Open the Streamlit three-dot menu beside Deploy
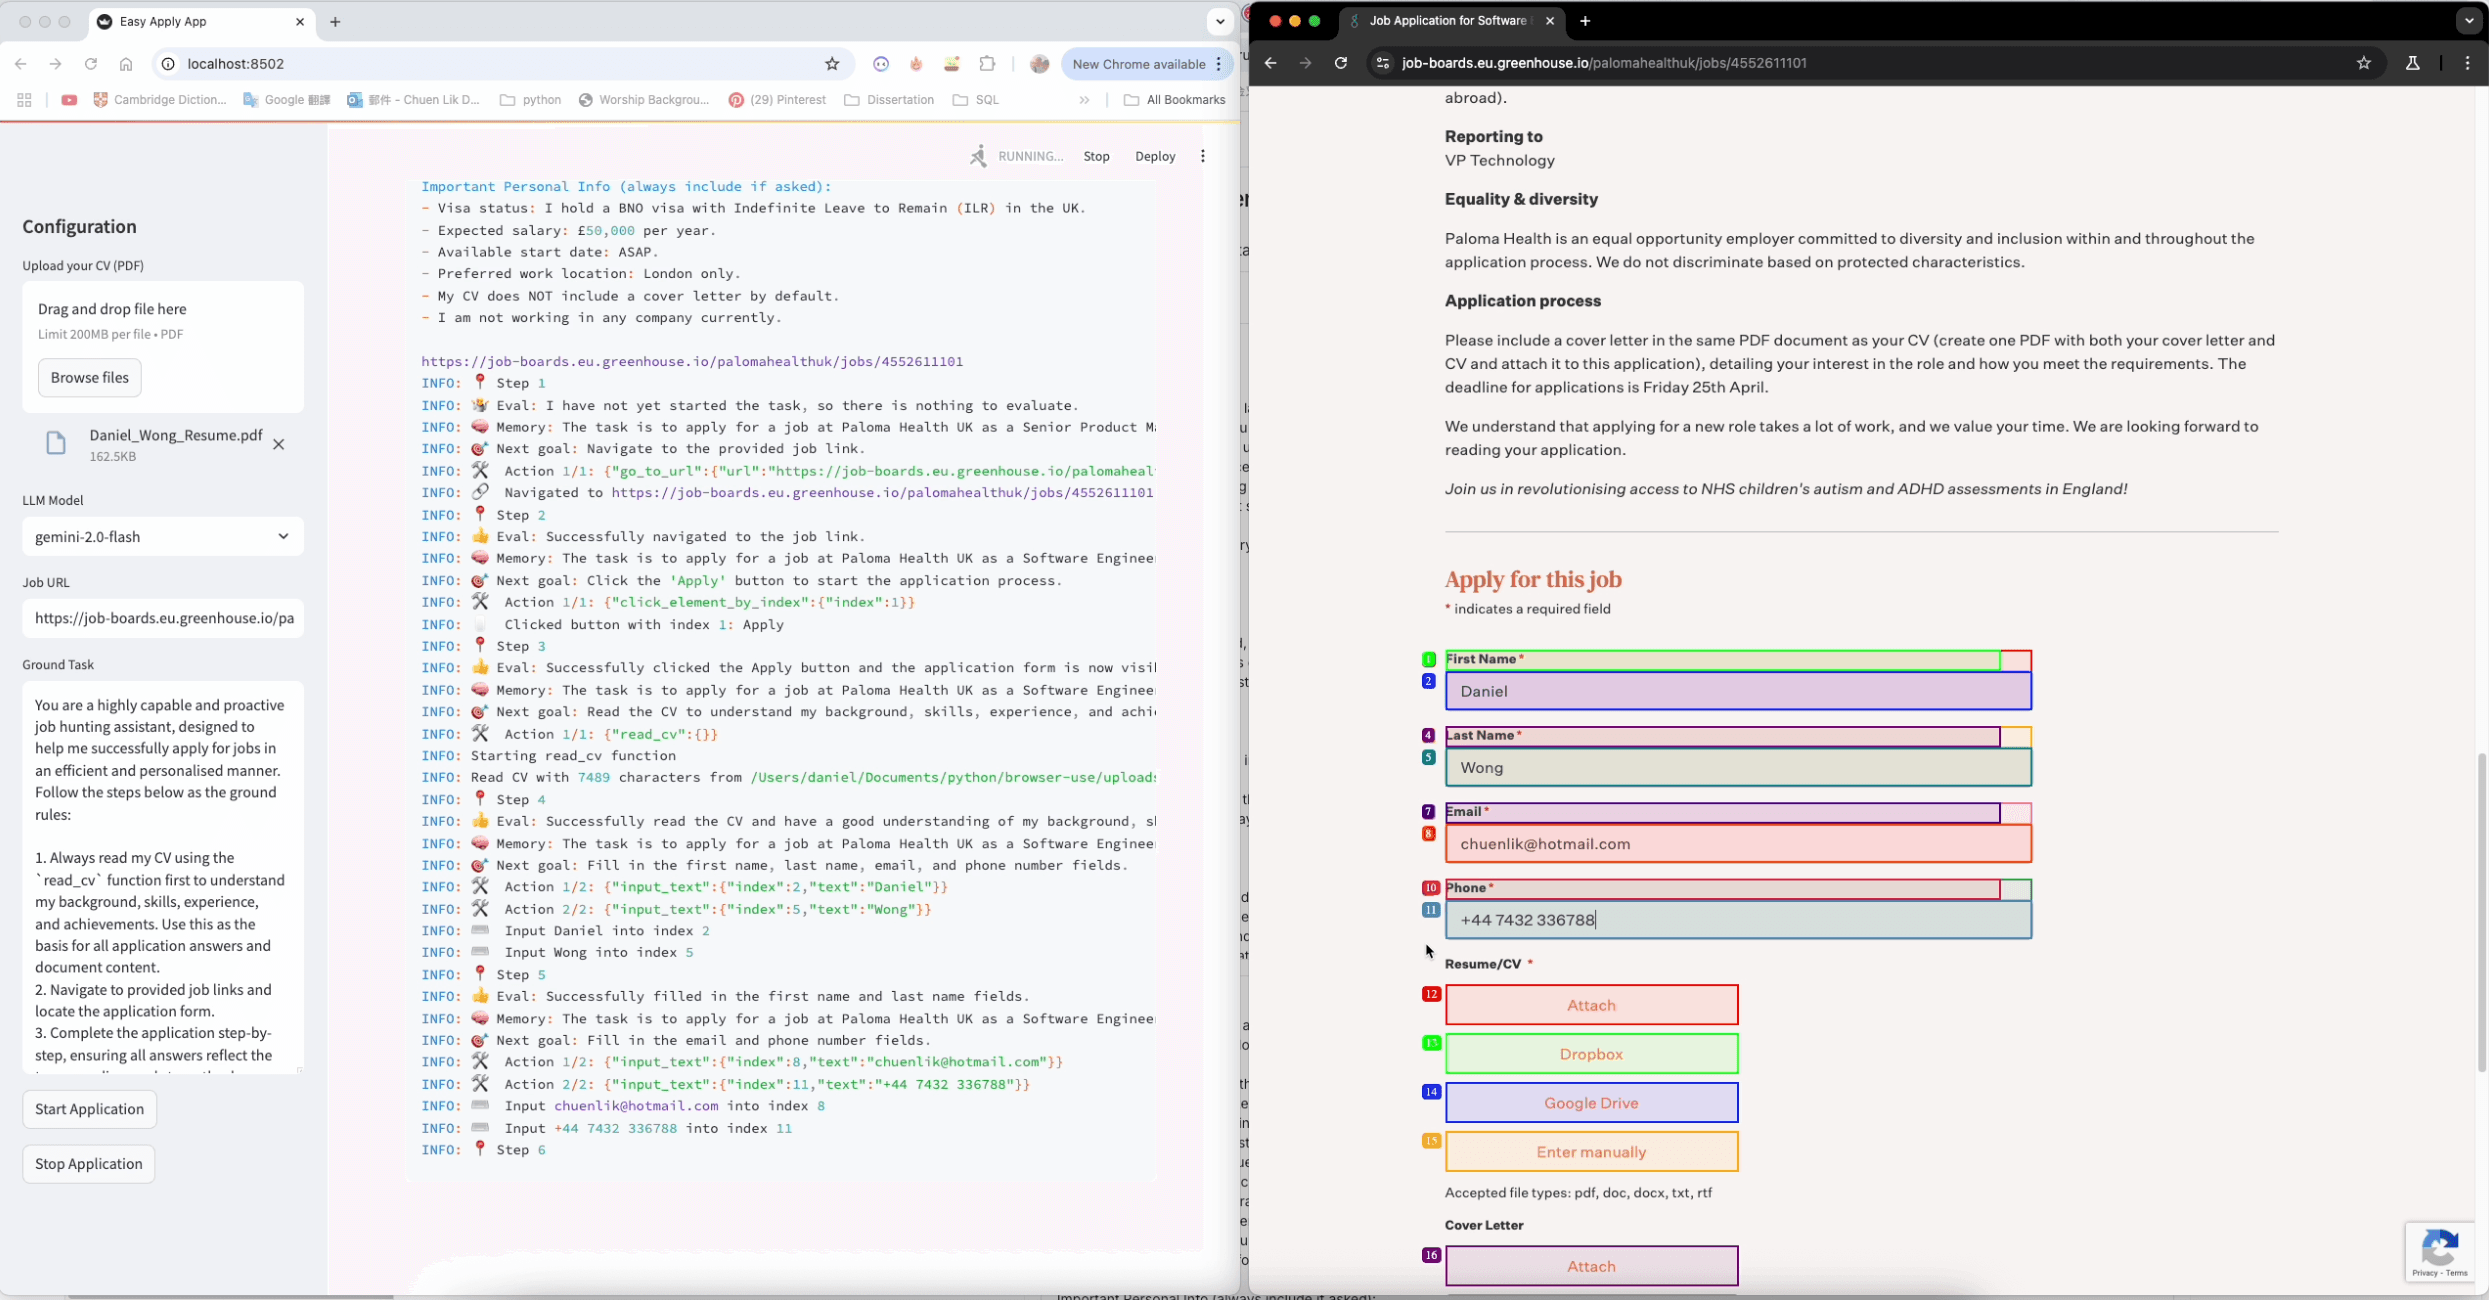The image size is (2489, 1300). (x=1203, y=156)
